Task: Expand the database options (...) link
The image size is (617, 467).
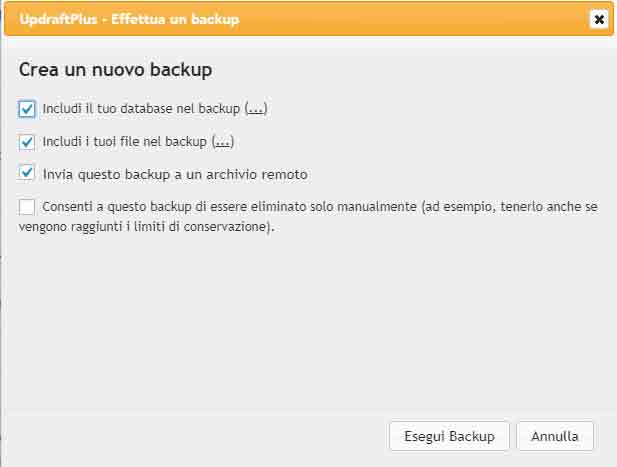Action: pyautogui.click(x=256, y=109)
